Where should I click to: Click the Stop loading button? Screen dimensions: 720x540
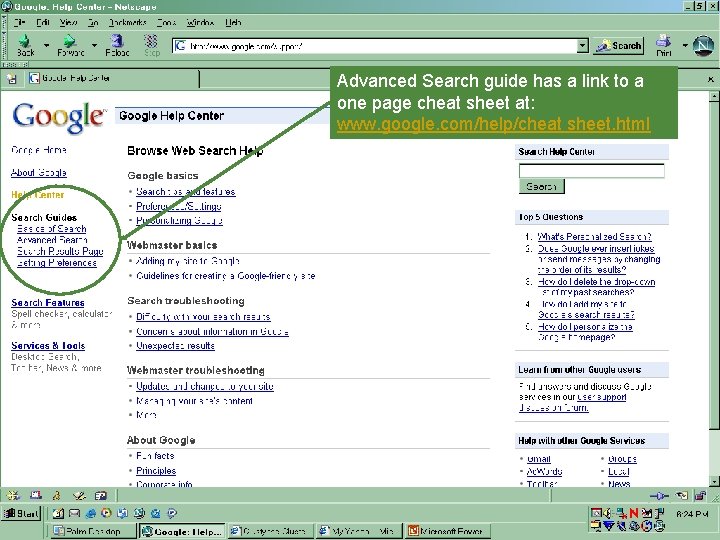152,45
